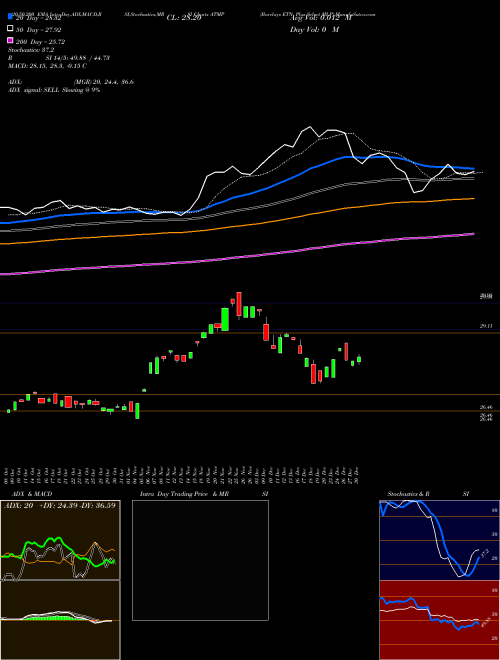Click the blue 20 Day legend swatch

click(x=10, y=16)
